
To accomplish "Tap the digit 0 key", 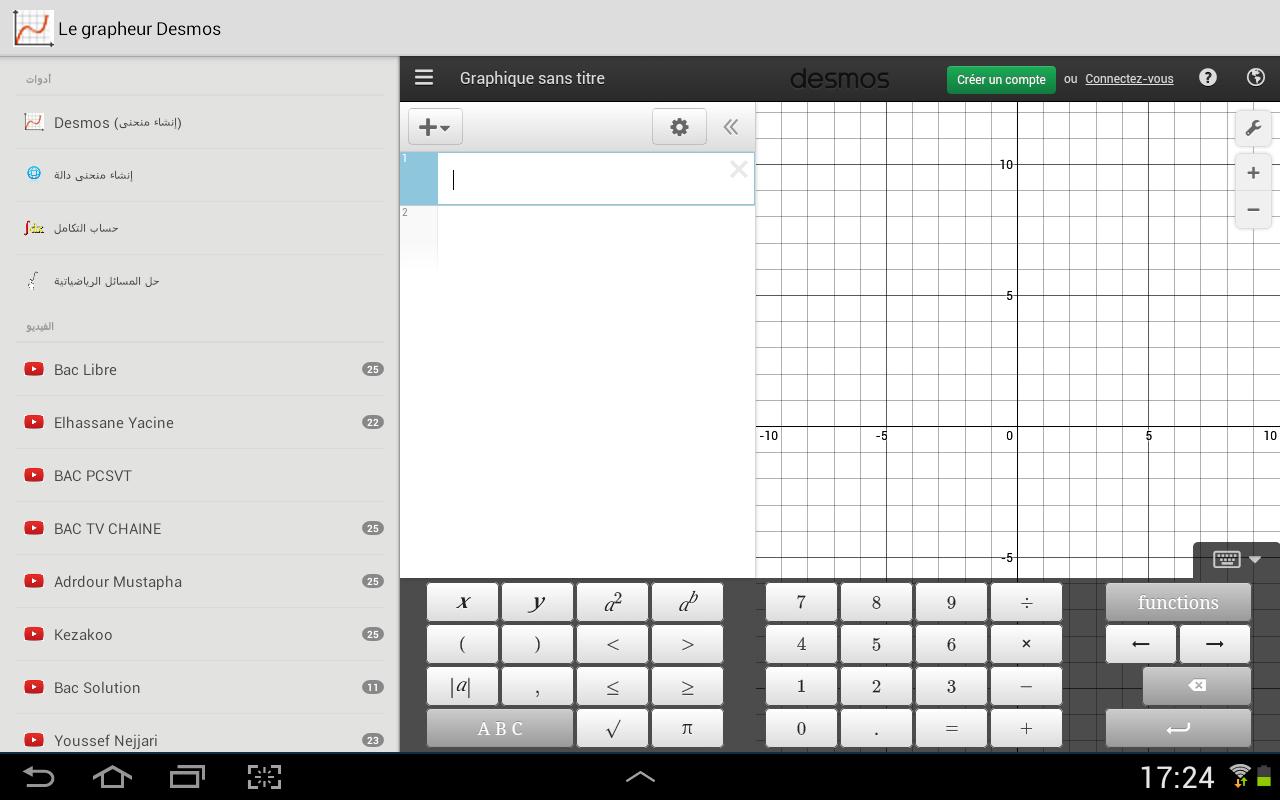I will click(801, 728).
